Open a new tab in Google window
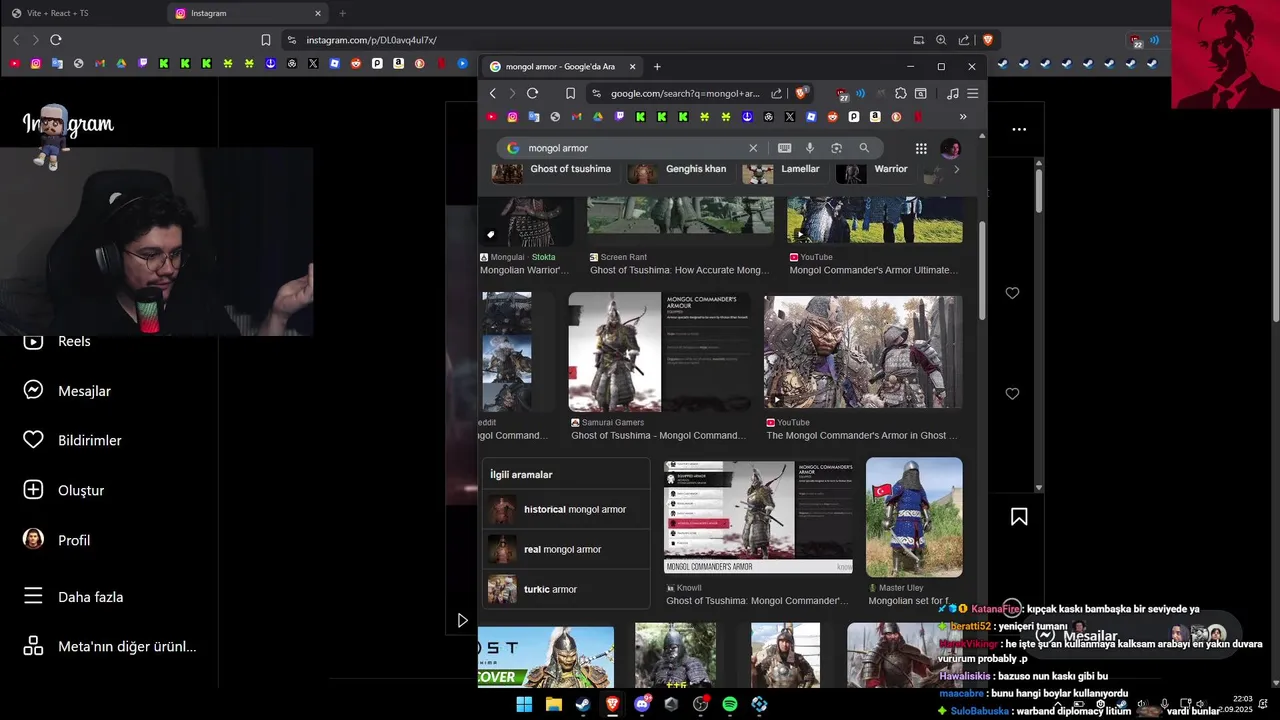 (657, 67)
